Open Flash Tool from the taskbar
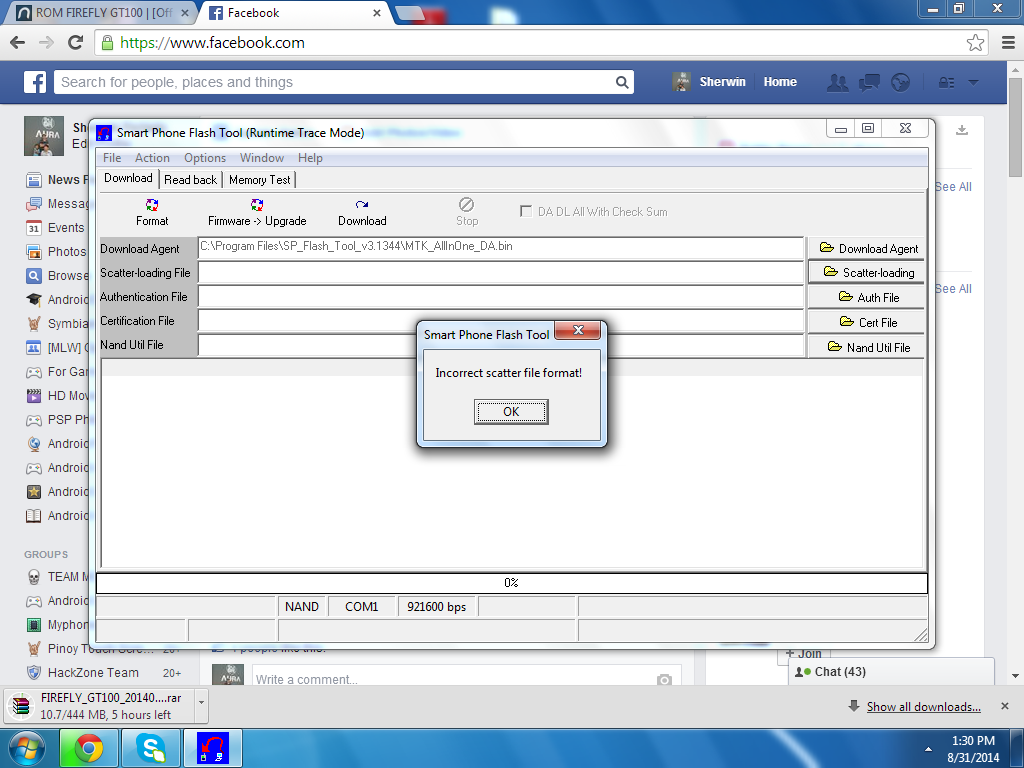 click(x=213, y=748)
